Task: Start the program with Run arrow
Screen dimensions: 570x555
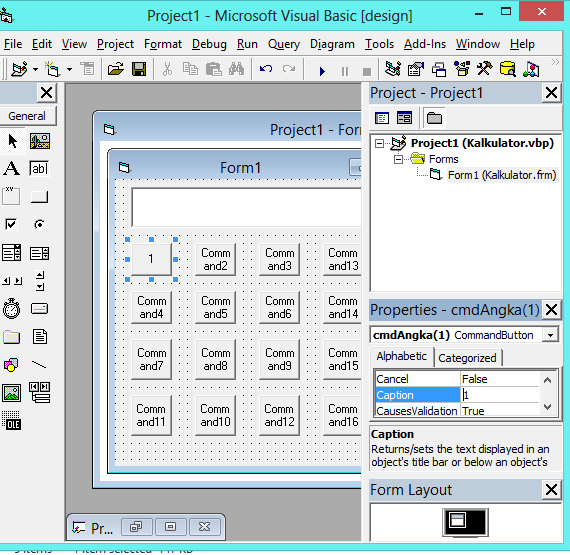Action: pos(322,71)
